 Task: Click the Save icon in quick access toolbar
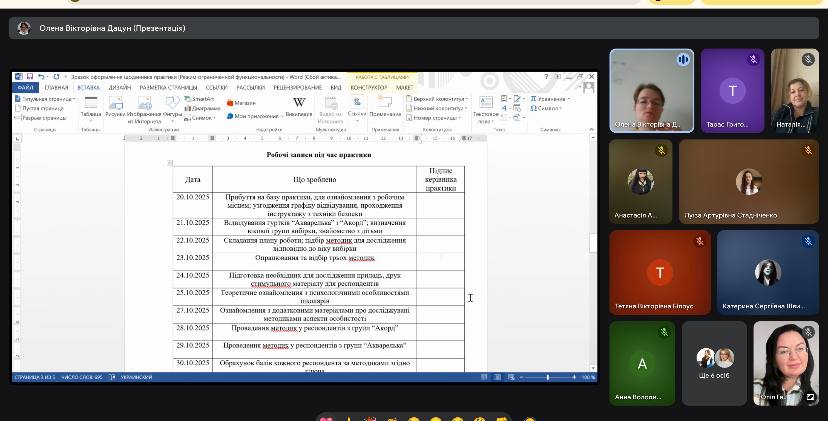29,76
